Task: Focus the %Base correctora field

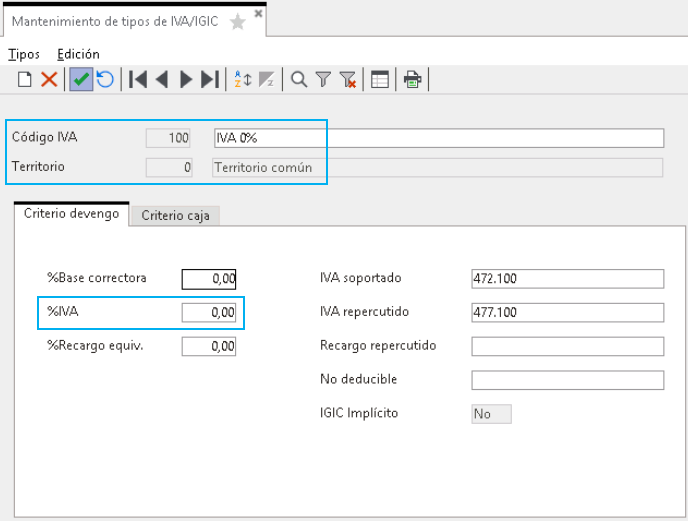Action: pyautogui.click(x=209, y=279)
